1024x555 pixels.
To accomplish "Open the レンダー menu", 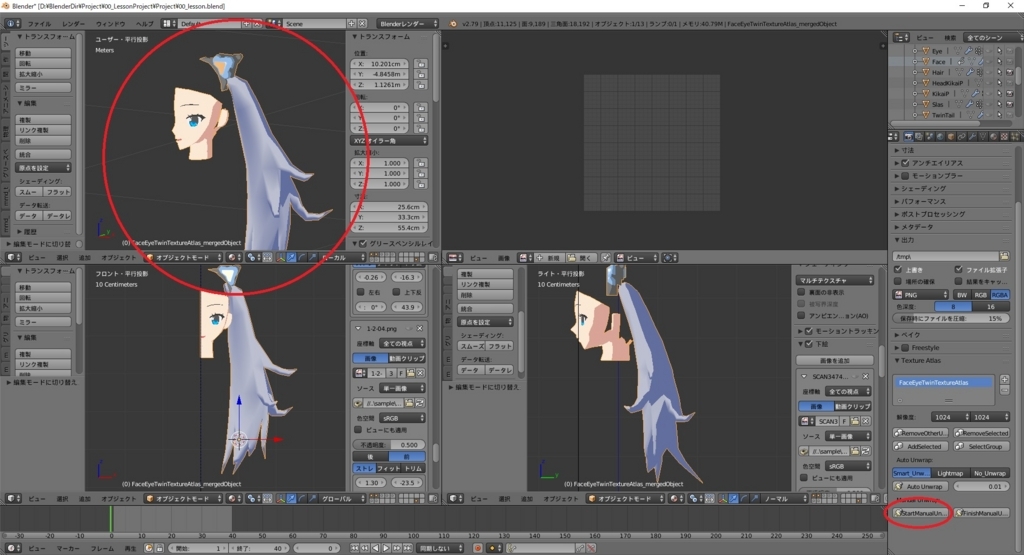I will (x=73, y=24).
